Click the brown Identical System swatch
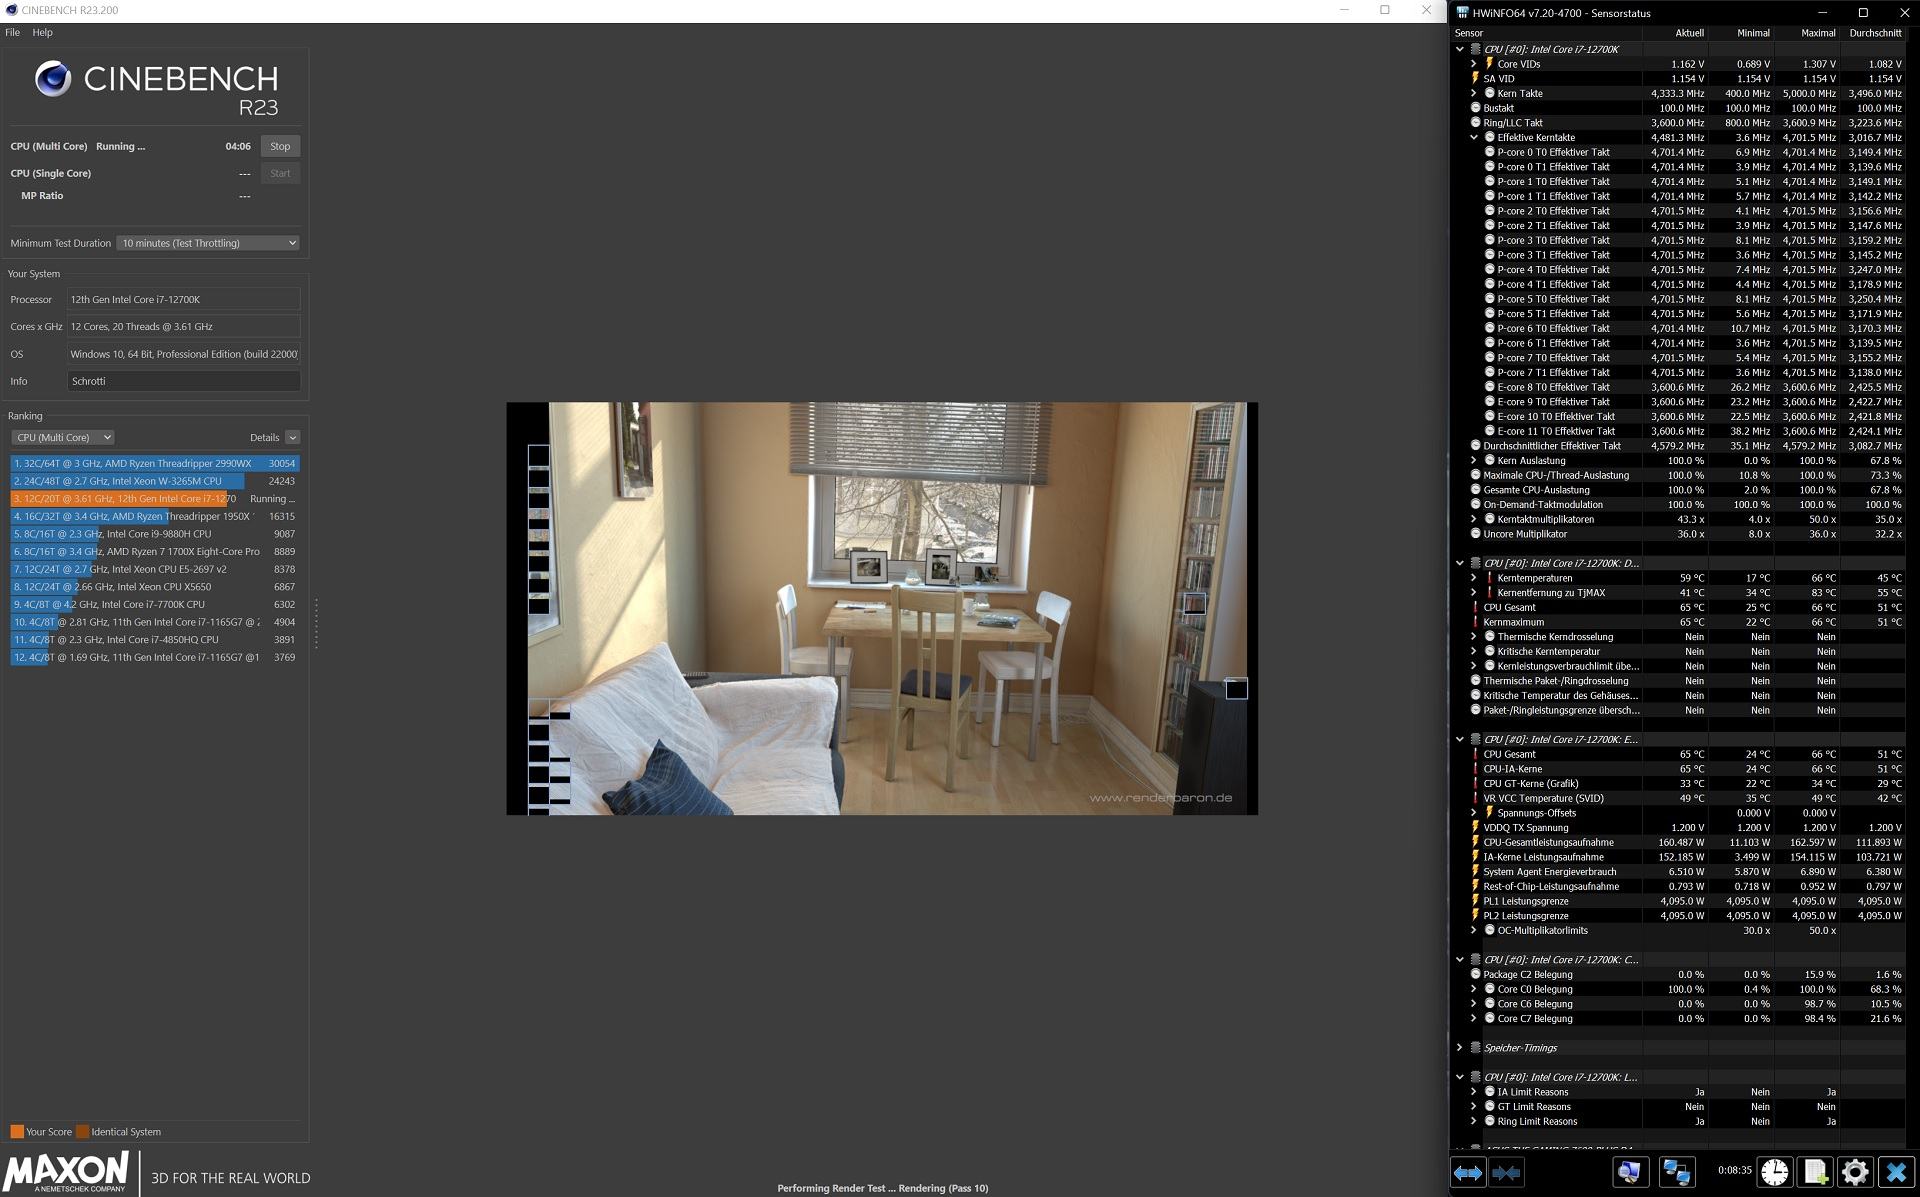The height and width of the screenshot is (1197, 1920). pos(83,1132)
